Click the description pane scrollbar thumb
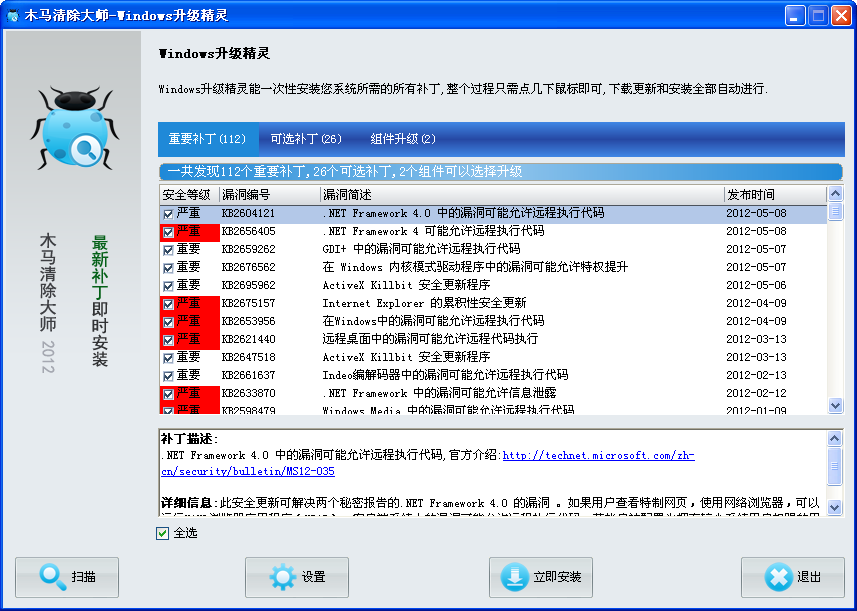Screen dimensions: 857x611 point(835,466)
